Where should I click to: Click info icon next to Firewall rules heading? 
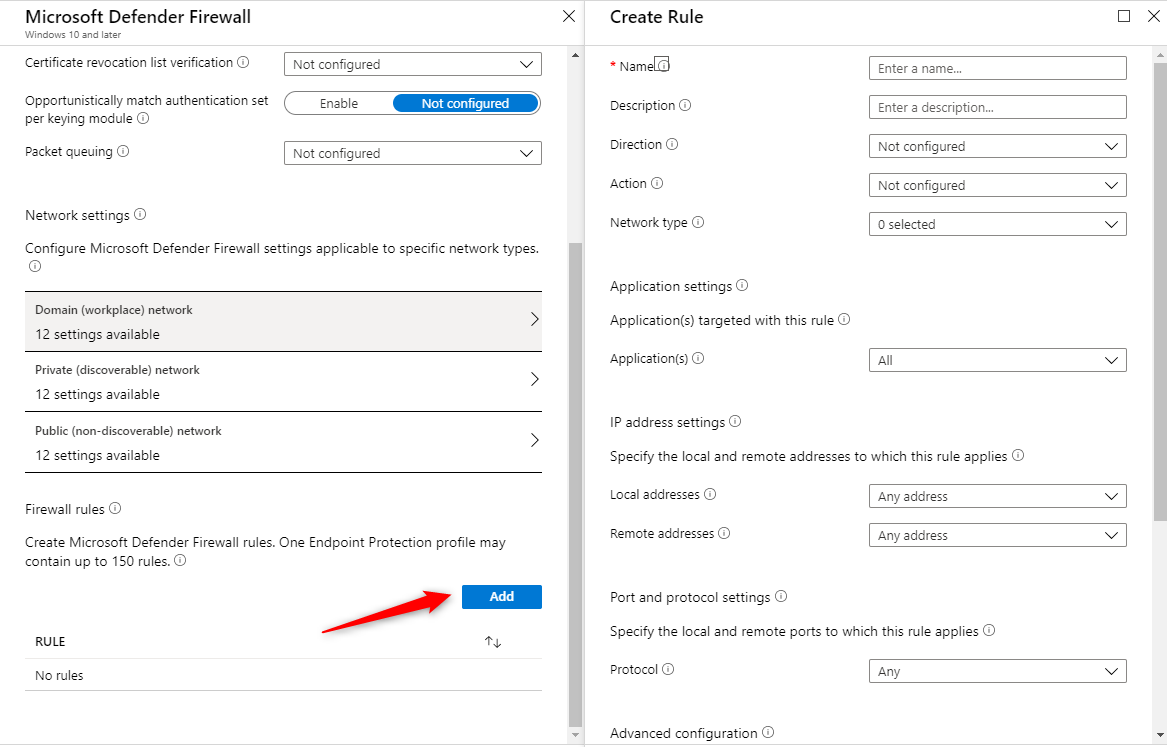[x=115, y=508]
